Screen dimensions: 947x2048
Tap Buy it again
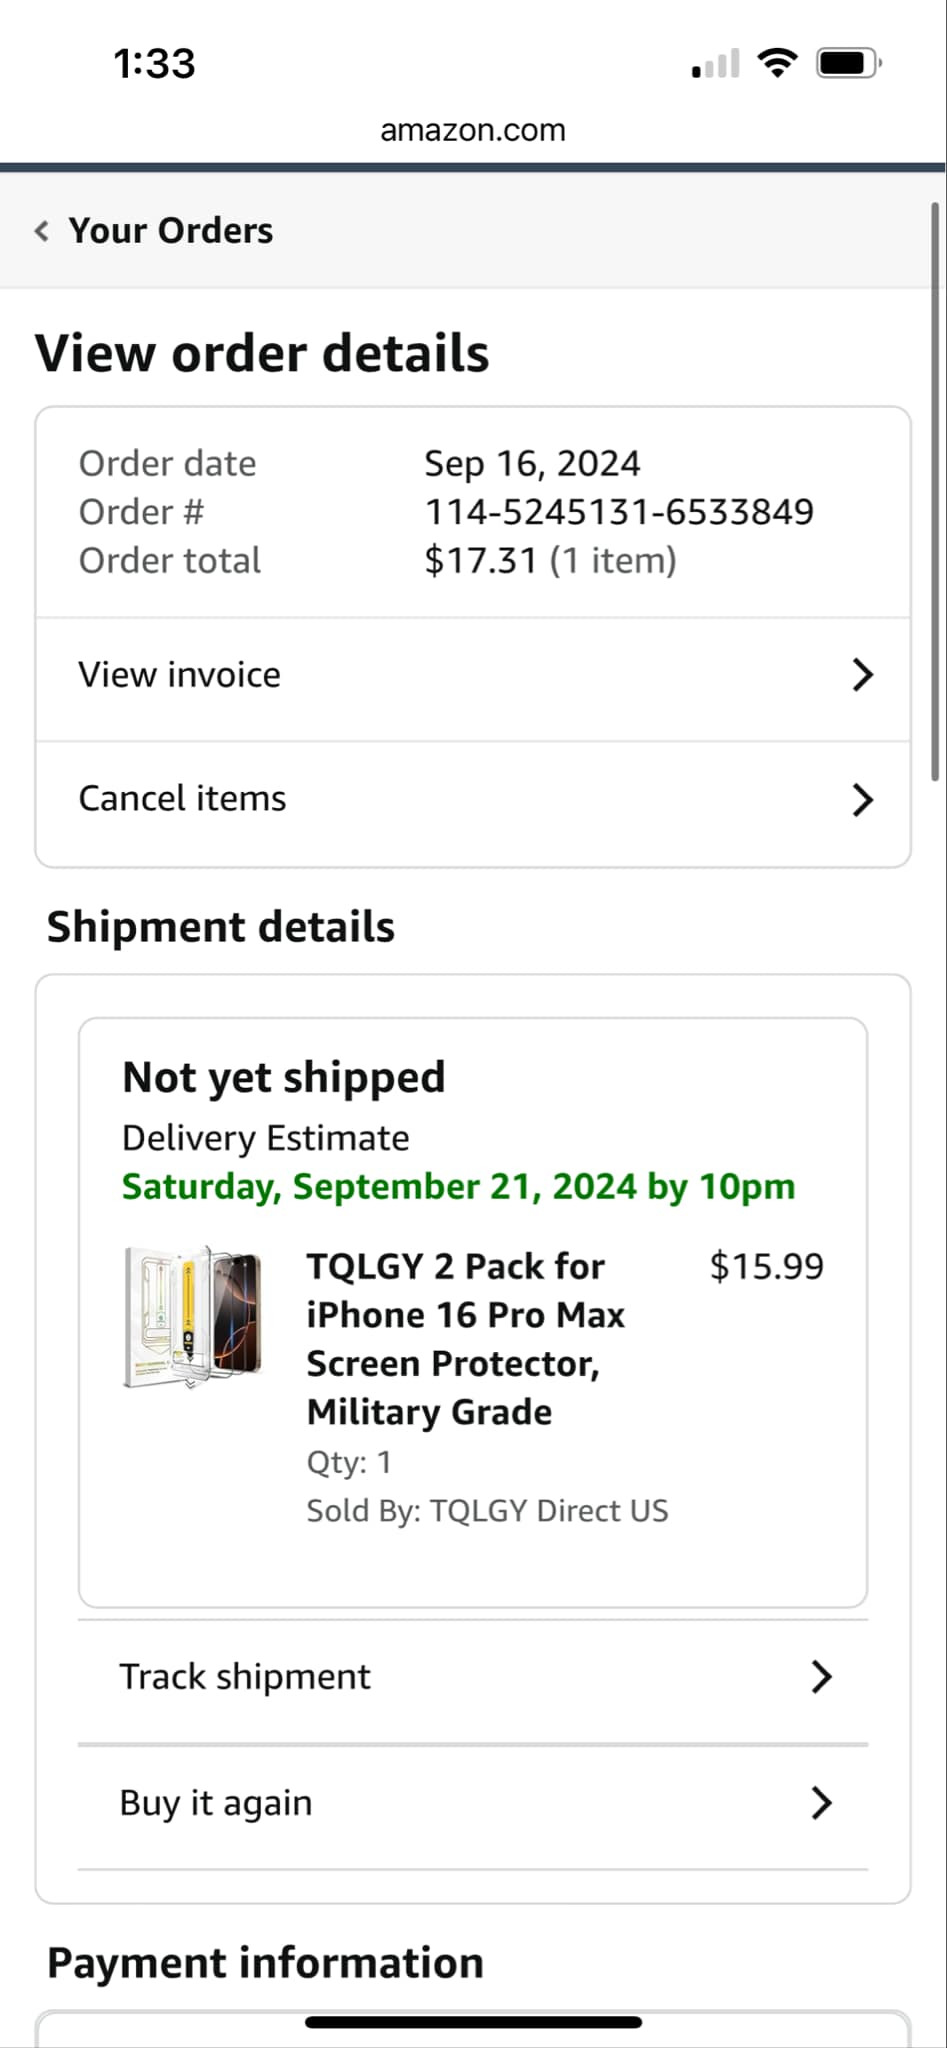[x=216, y=1803]
